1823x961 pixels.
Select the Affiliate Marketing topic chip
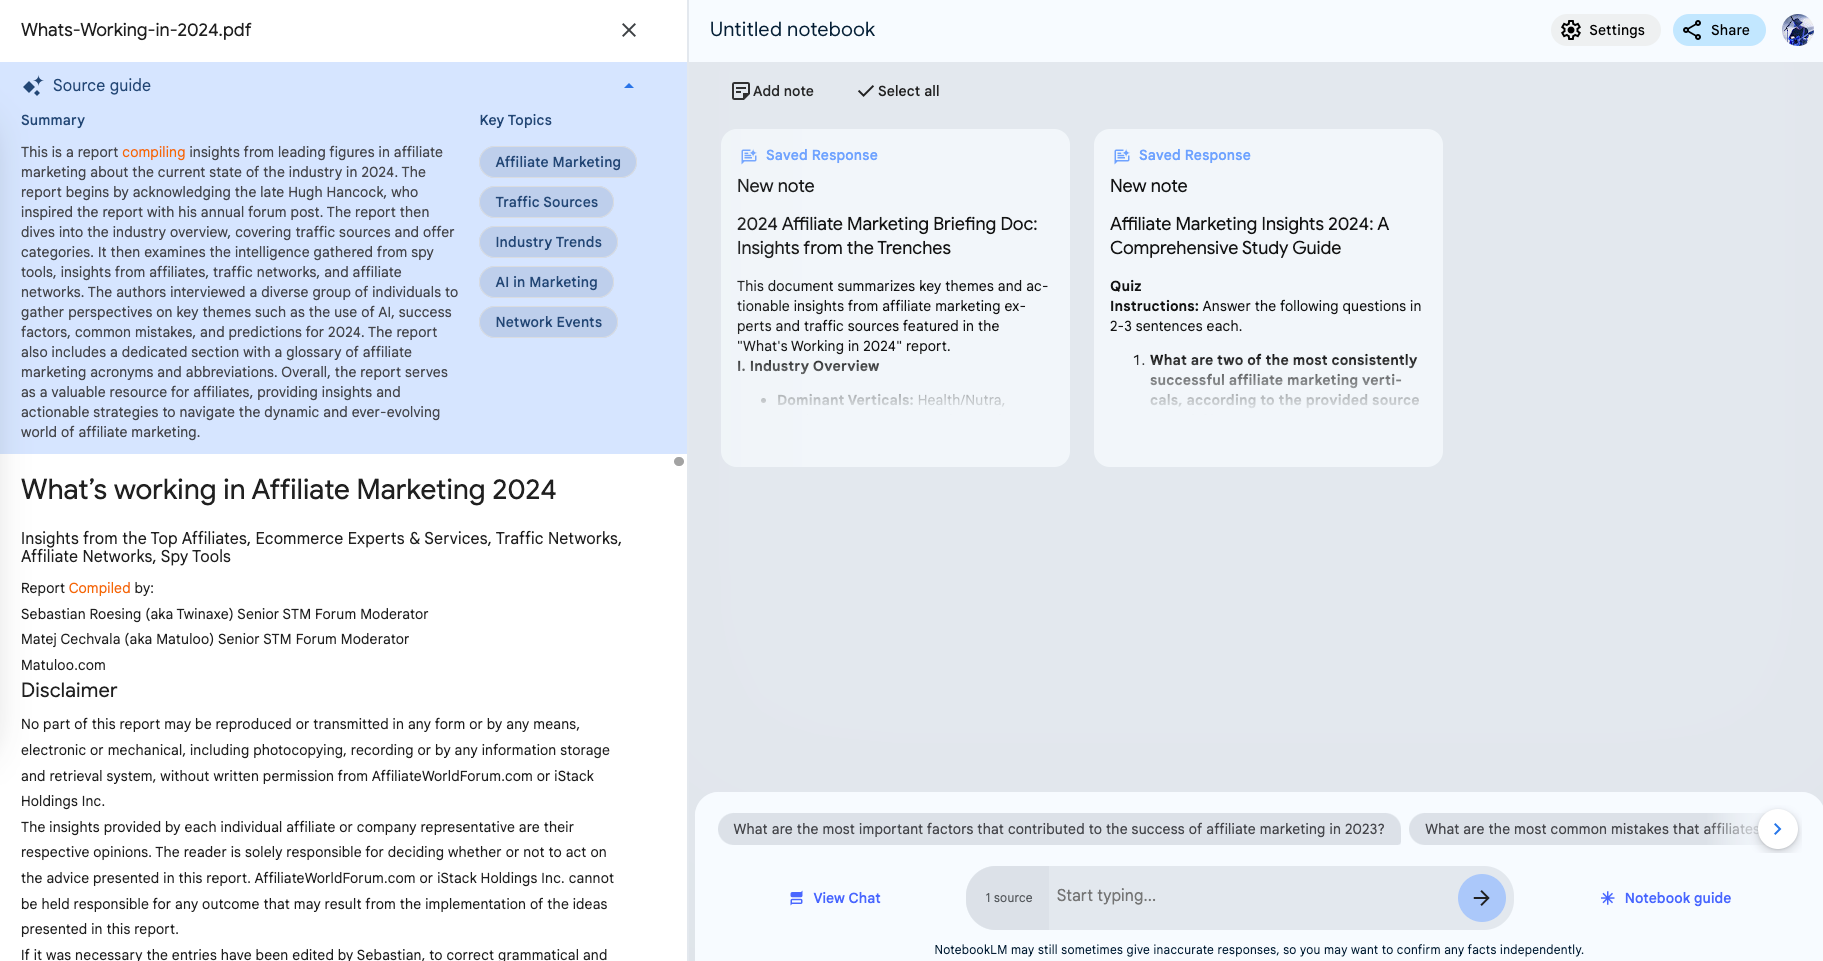558,162
